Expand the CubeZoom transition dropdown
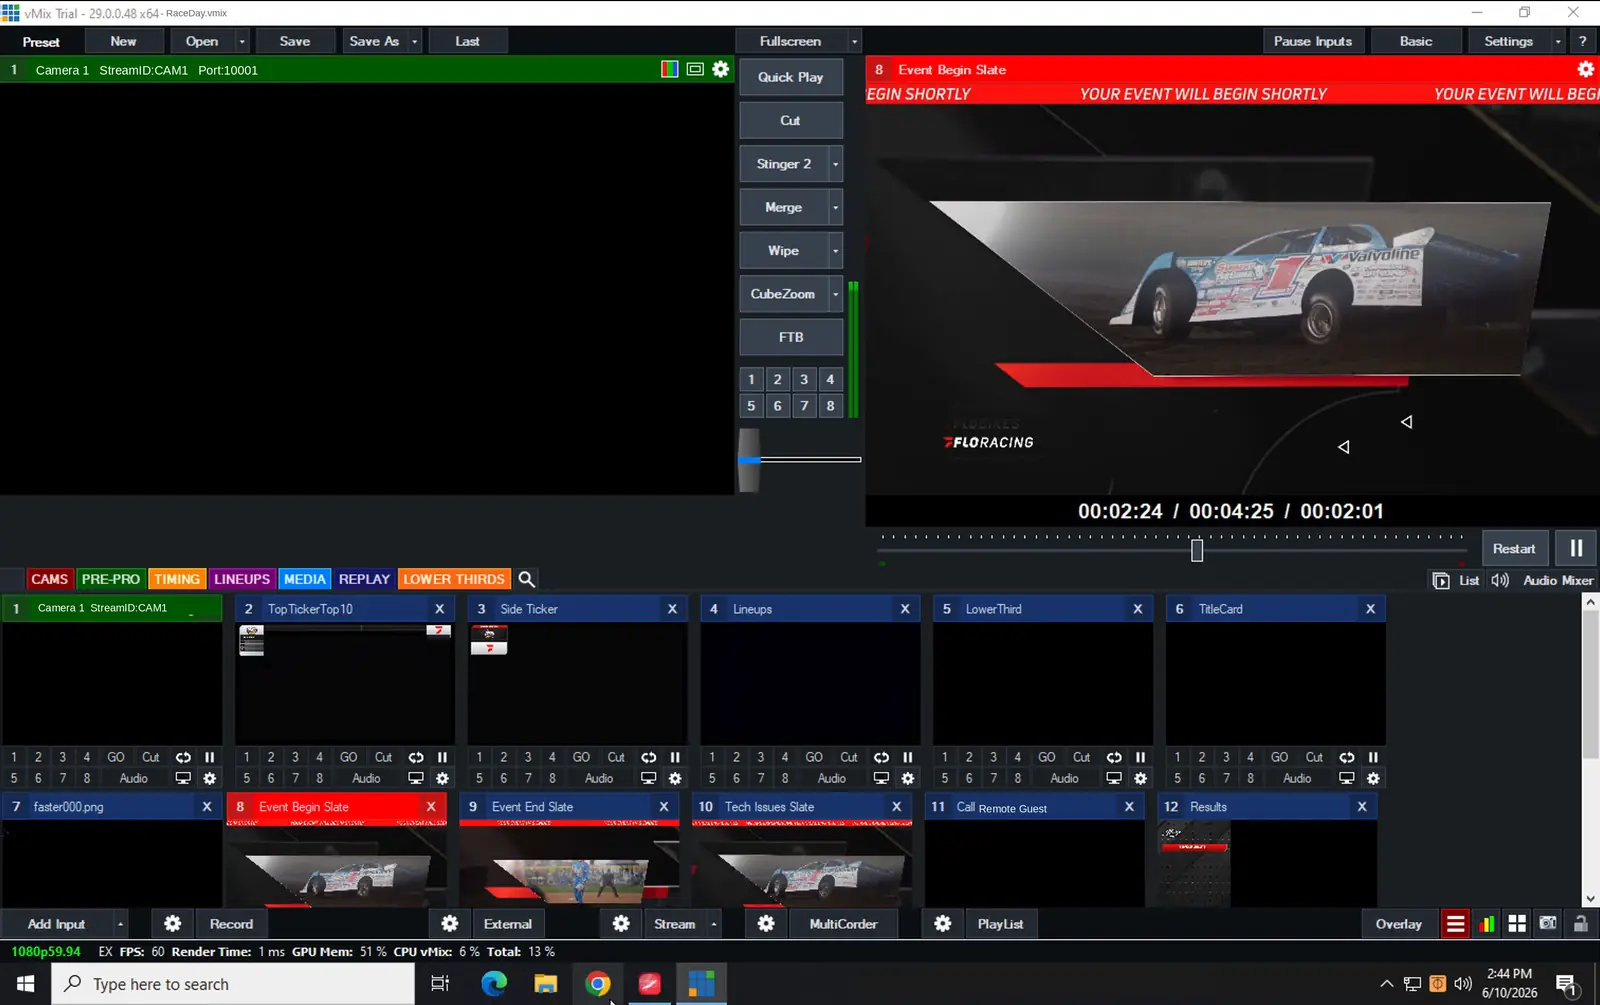Viewport: 1600px width, 1005px height. [836, 294]
